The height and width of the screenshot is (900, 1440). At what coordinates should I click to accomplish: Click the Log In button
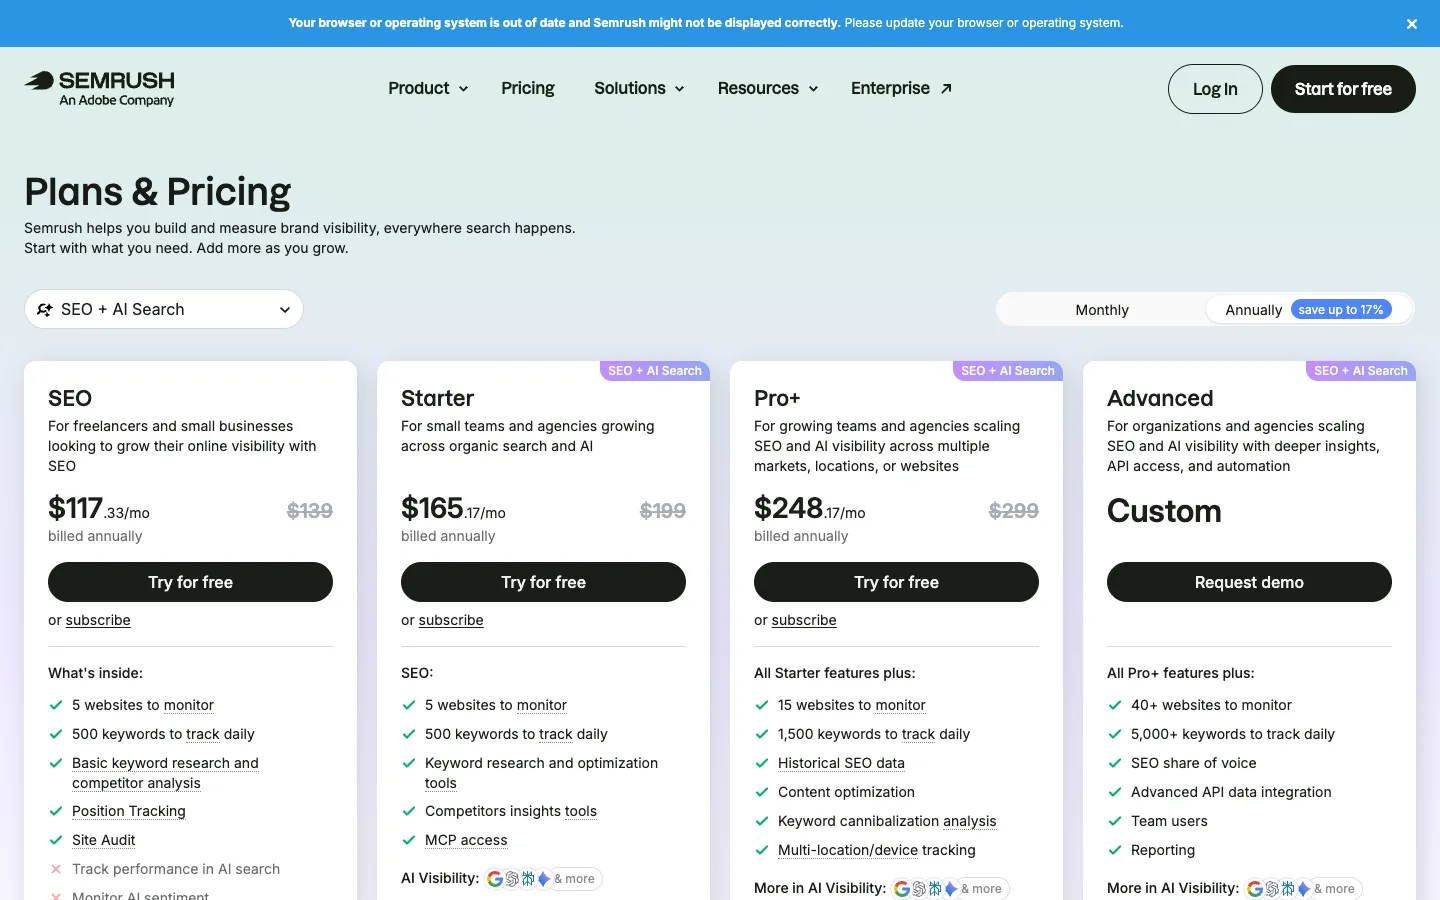[x=1215, y=89]
